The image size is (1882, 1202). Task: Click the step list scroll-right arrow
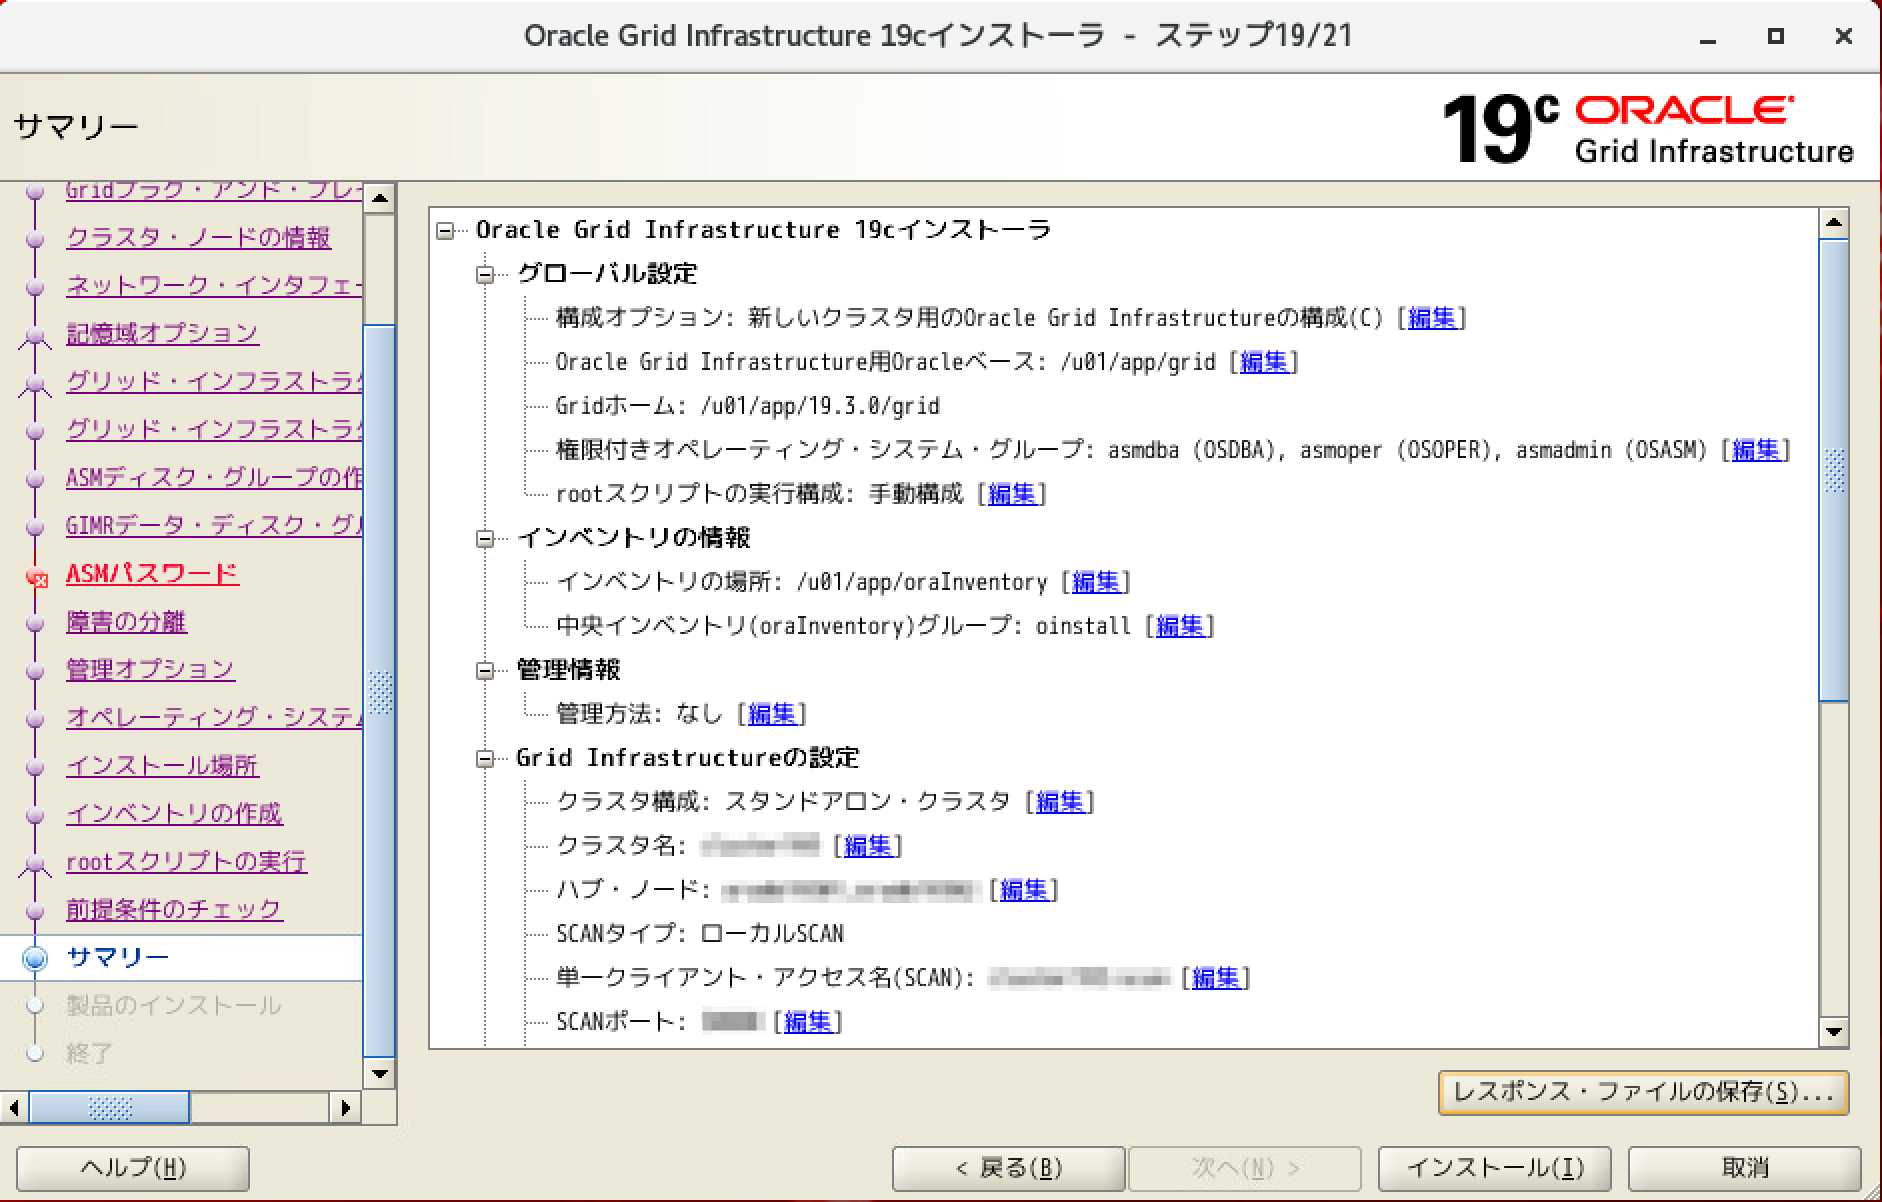click(x=345, y=1108)
